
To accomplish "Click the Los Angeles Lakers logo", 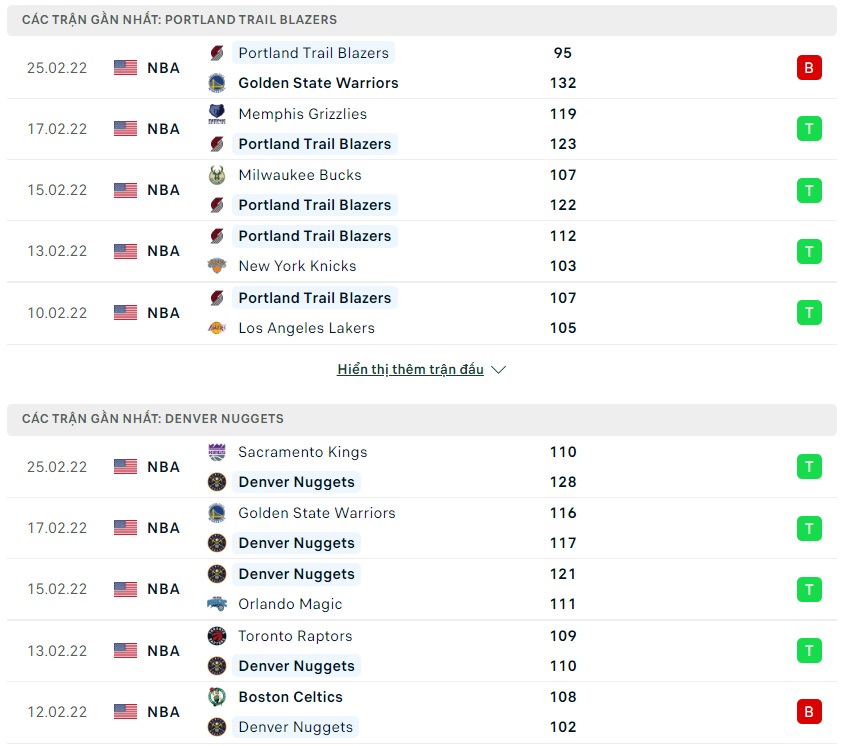I will (217, 328).
